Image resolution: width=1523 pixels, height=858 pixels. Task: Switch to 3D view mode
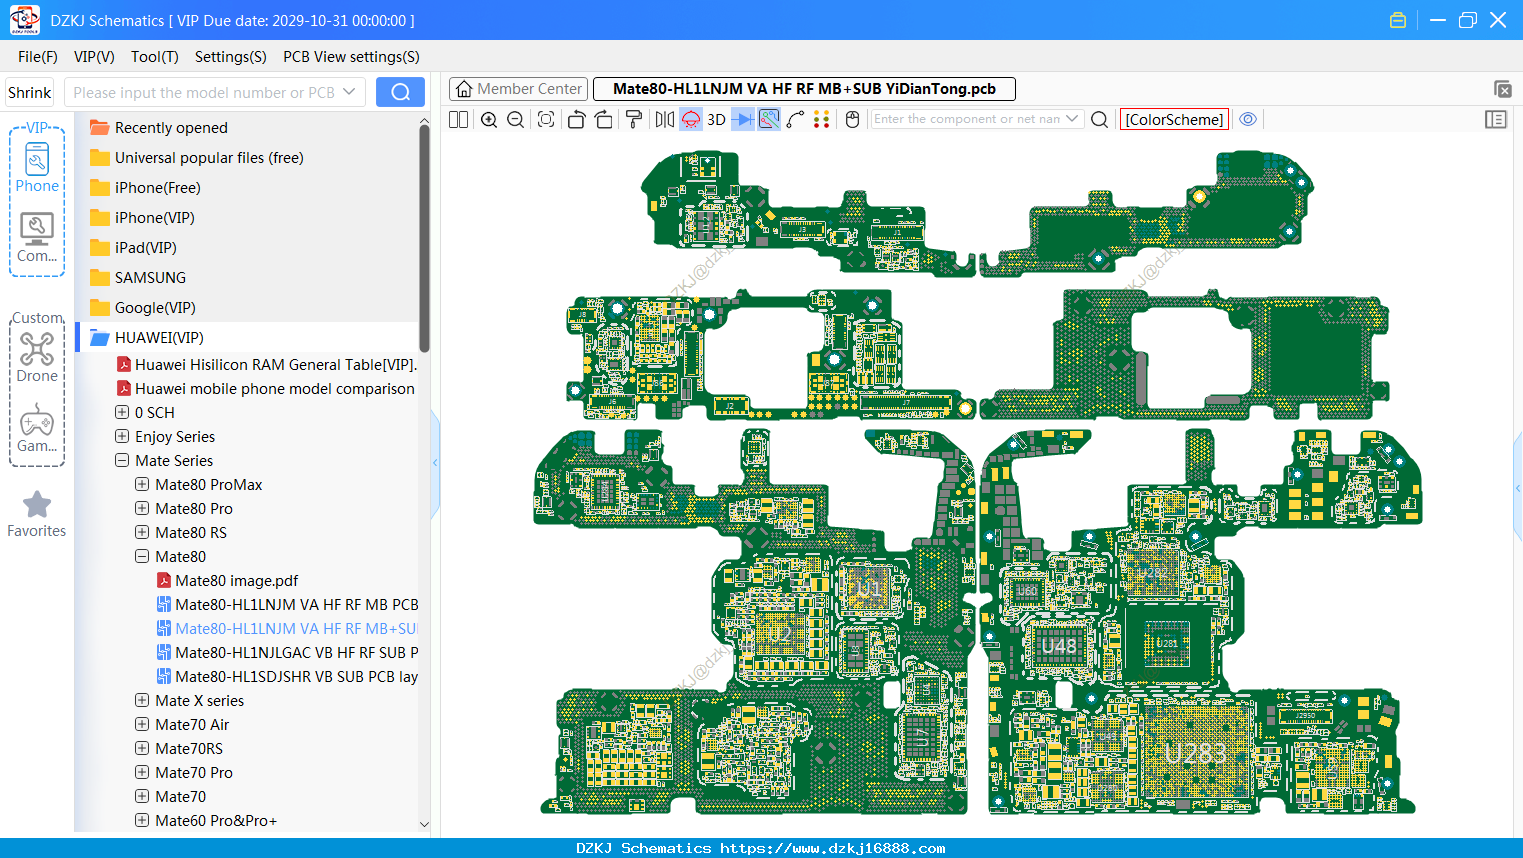pos(716,120)
